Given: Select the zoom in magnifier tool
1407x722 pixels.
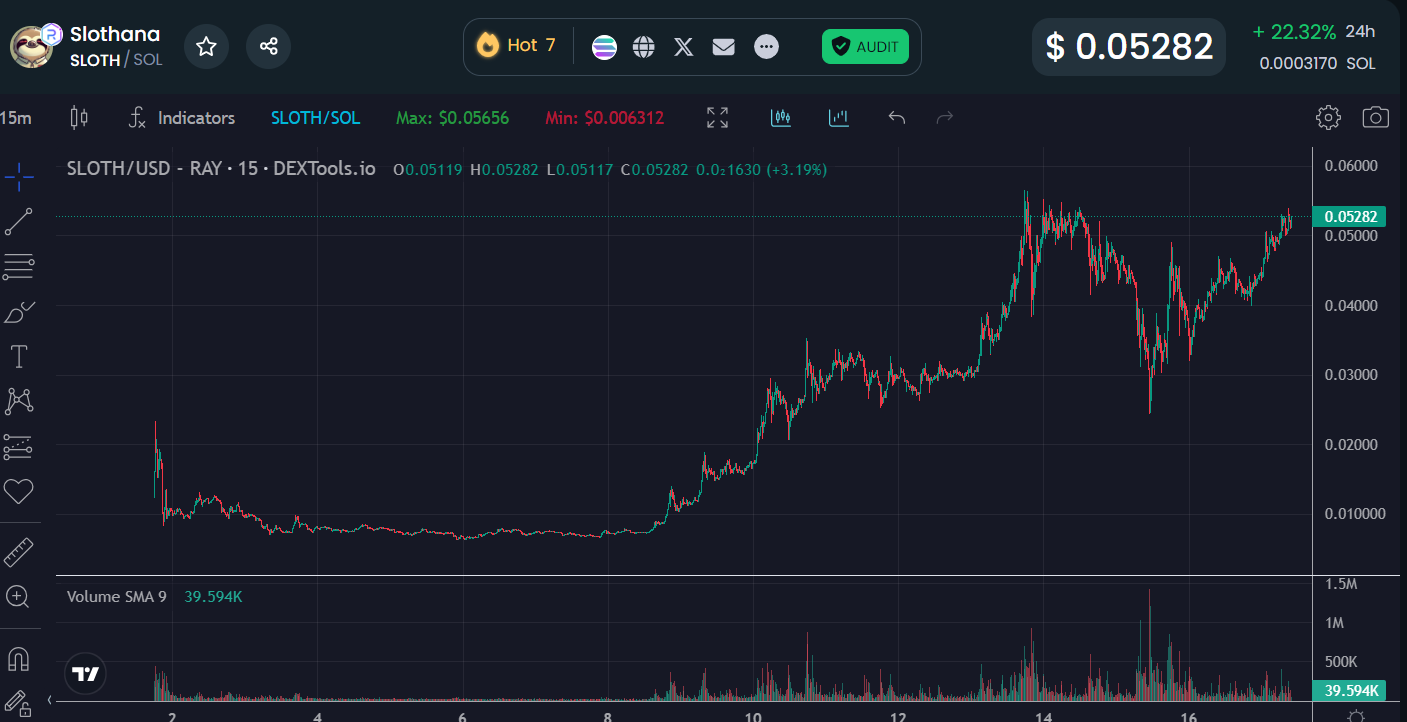Looking at the screenshot, I should point(18,597).
